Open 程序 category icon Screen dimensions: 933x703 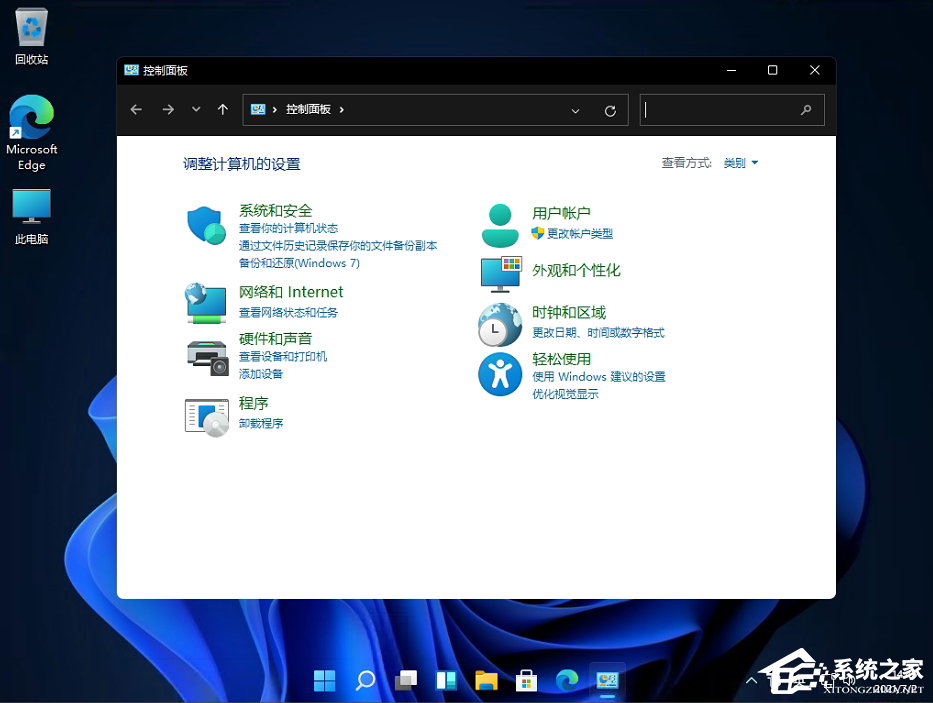tap(206, 417)
